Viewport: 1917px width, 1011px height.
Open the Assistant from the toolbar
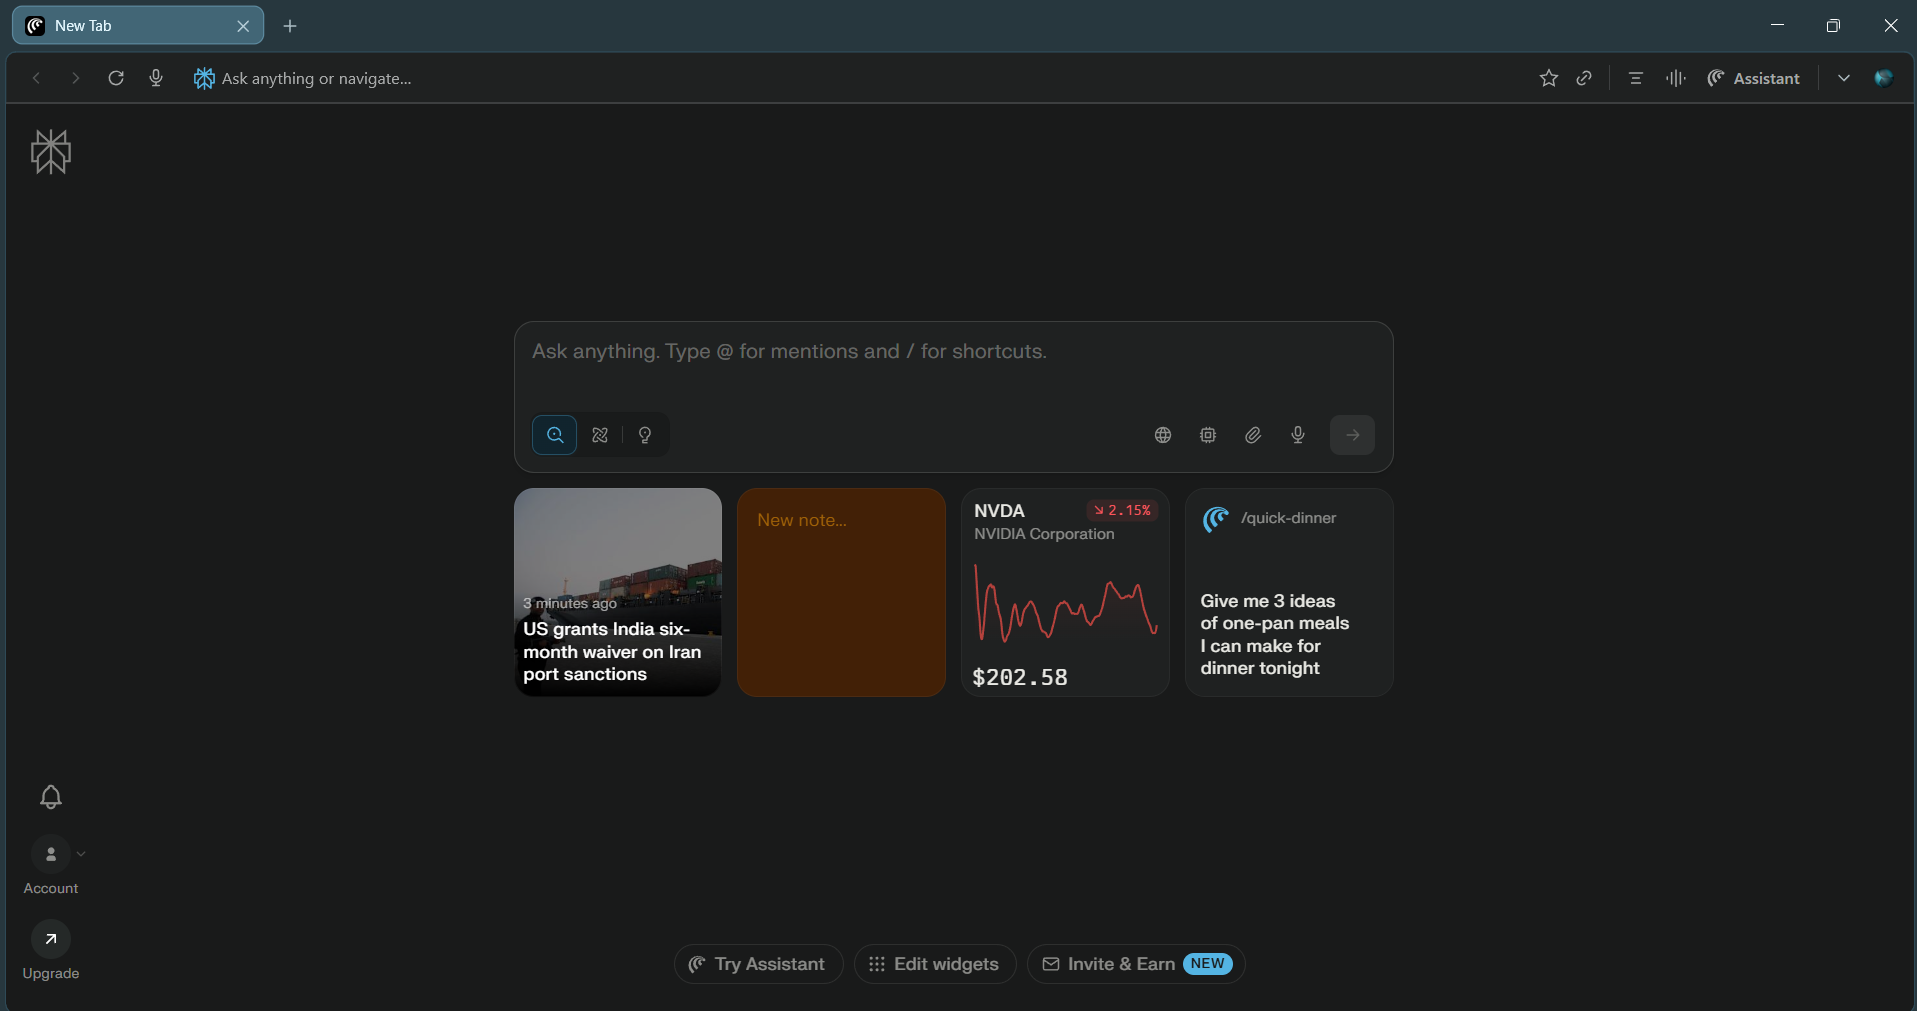tap(1754, 78)
